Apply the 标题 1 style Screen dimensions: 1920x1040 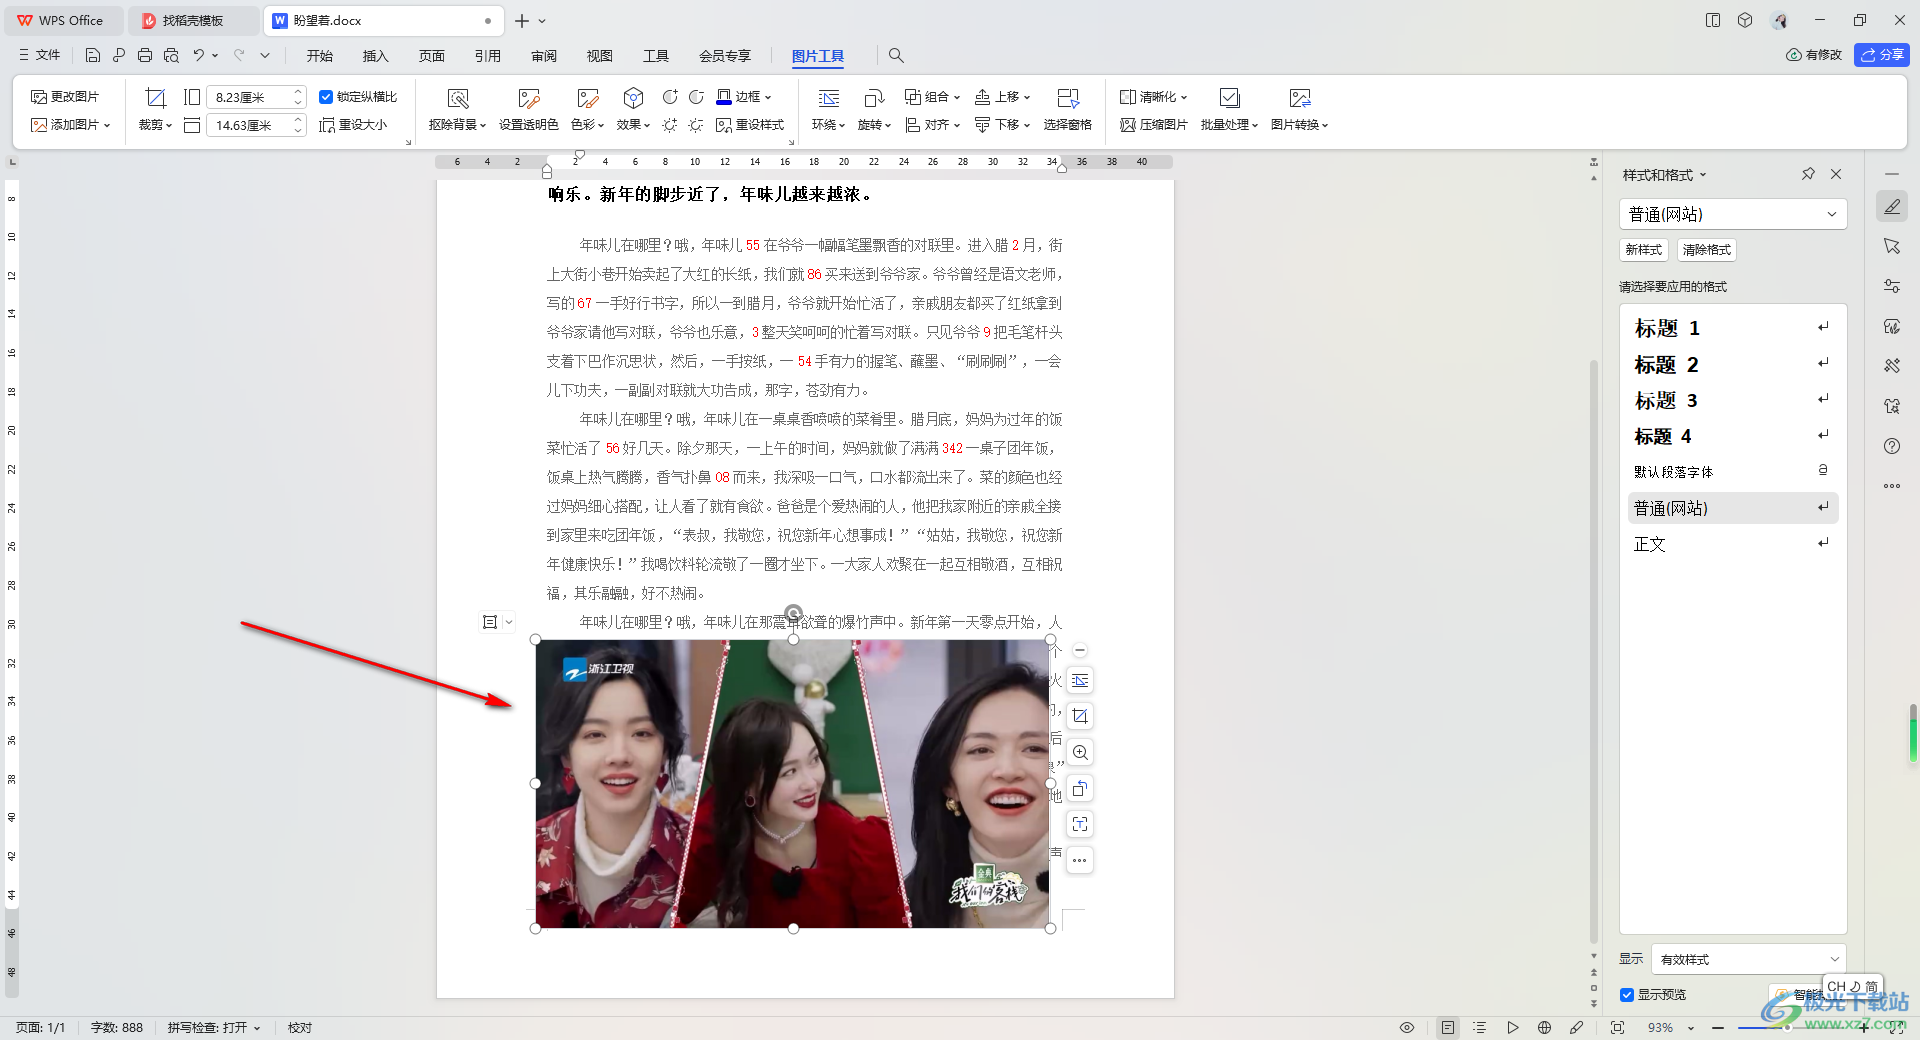click(x=1733, y=328)
